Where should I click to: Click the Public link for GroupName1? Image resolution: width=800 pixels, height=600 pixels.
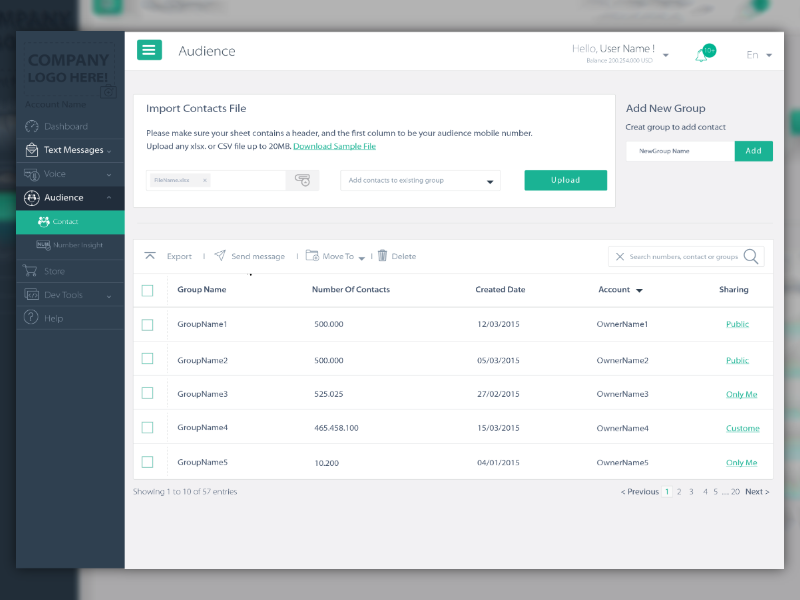click(737, 324)
